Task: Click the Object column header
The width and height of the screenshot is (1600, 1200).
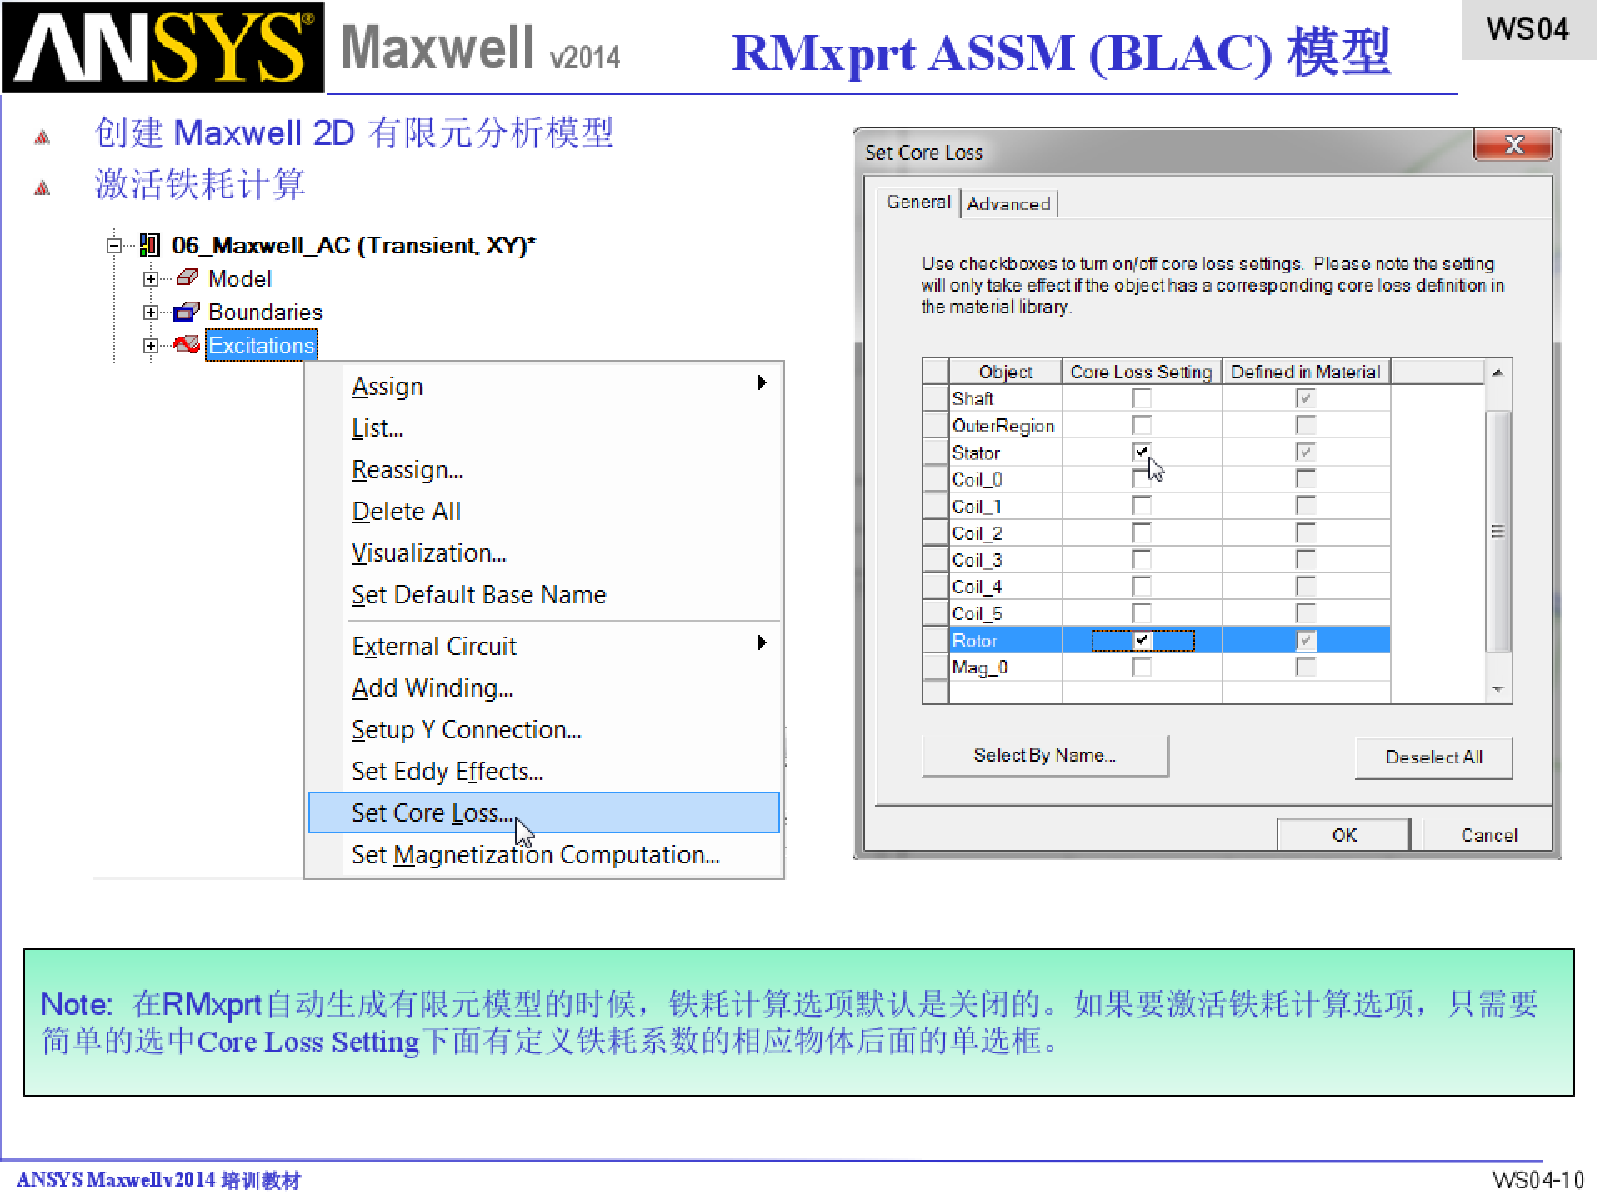Action: click(x=1005, y=372)
